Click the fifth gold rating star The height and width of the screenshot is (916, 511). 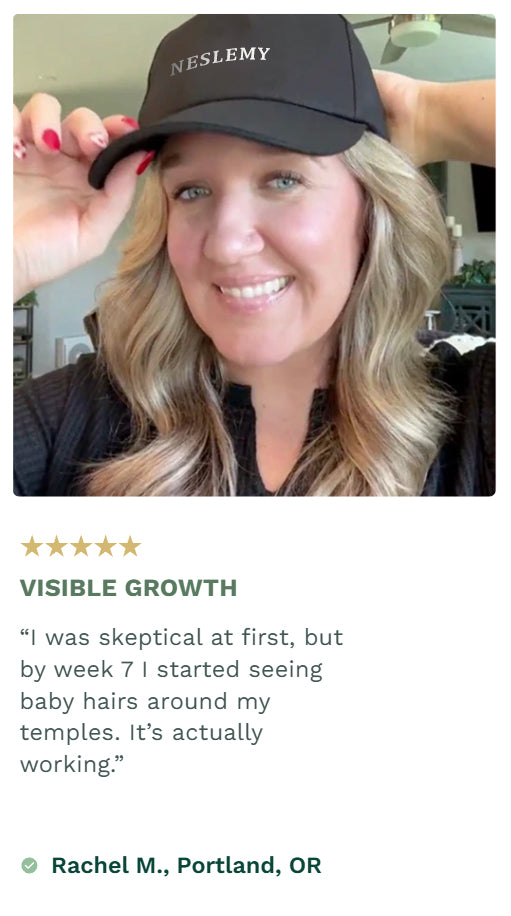coord(130,546)
